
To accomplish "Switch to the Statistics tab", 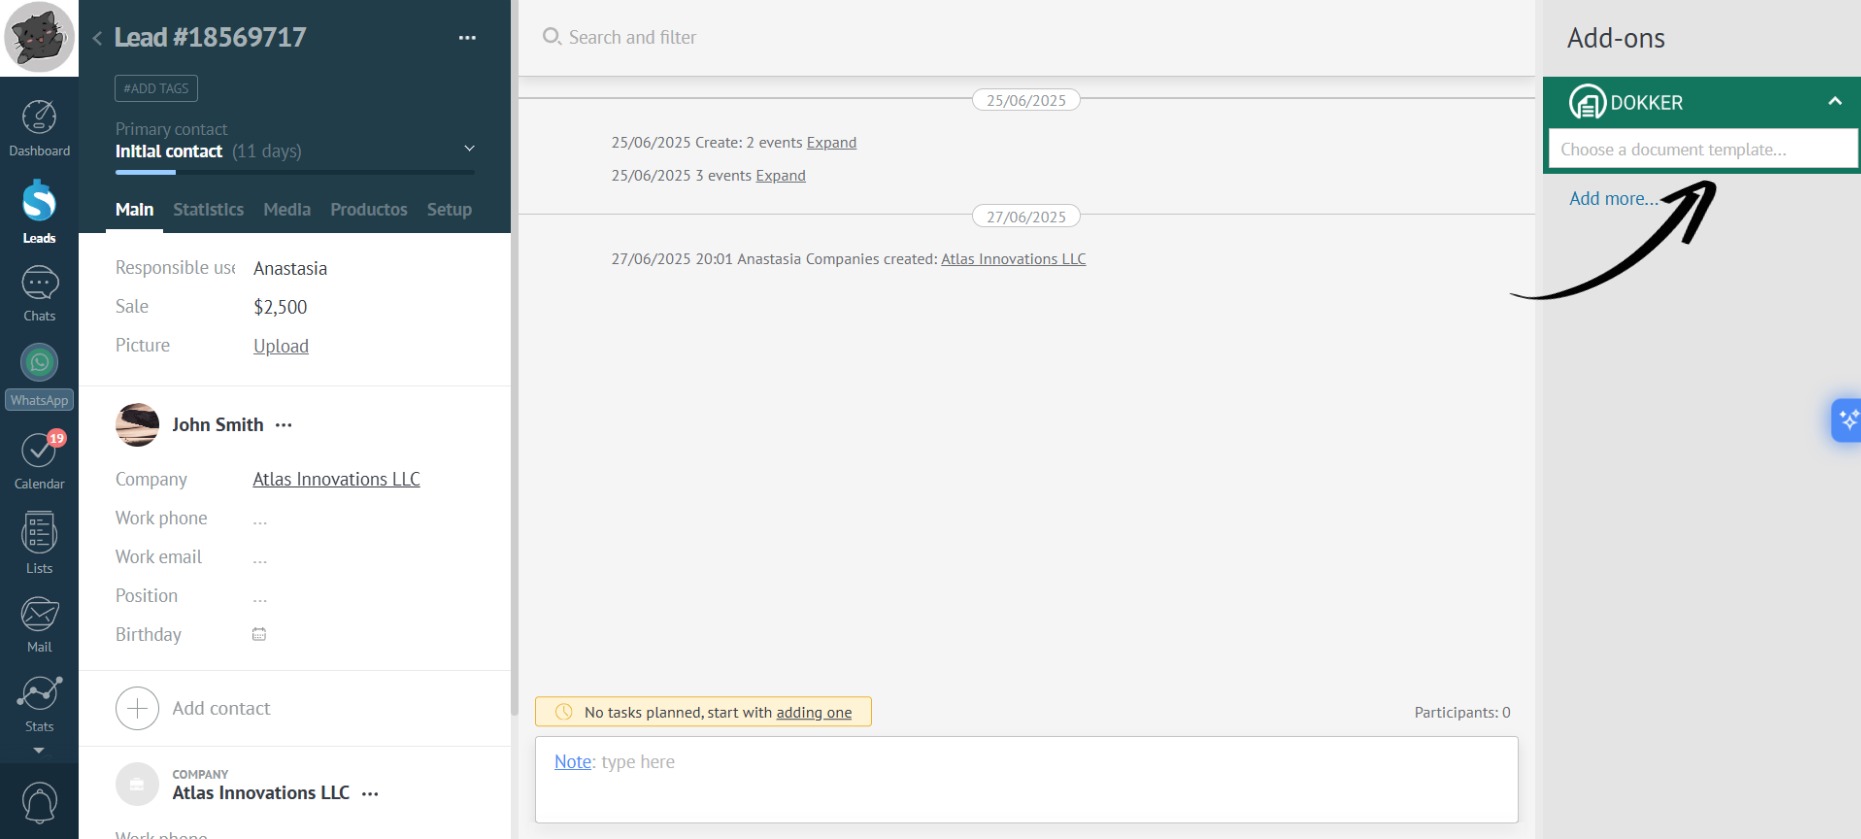I will click(208, 209).
